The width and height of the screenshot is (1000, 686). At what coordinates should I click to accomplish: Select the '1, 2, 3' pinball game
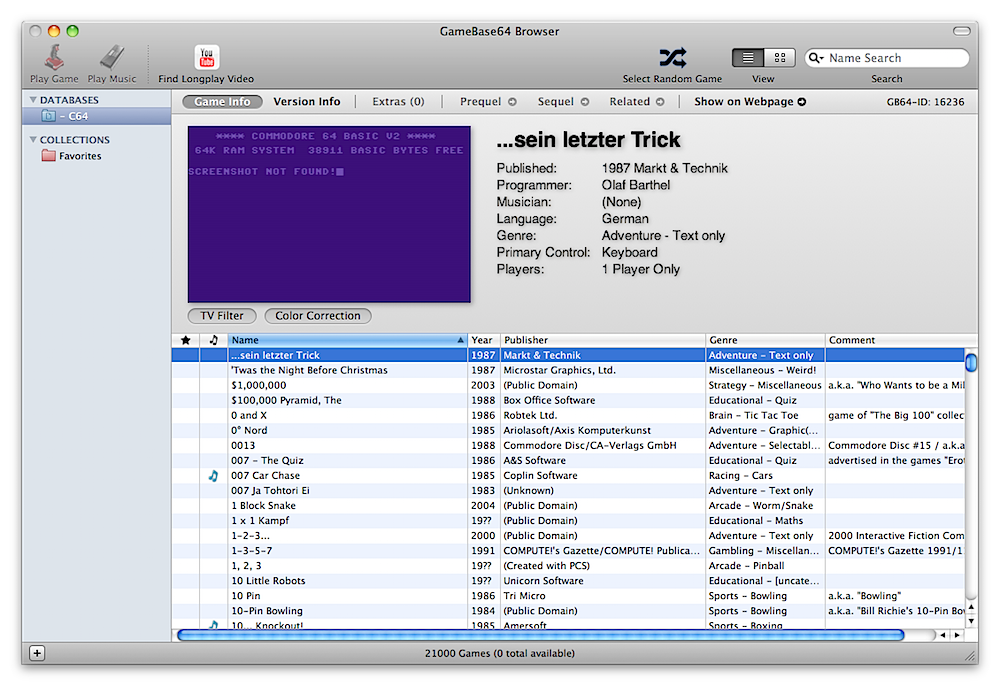tap(568, 566)
